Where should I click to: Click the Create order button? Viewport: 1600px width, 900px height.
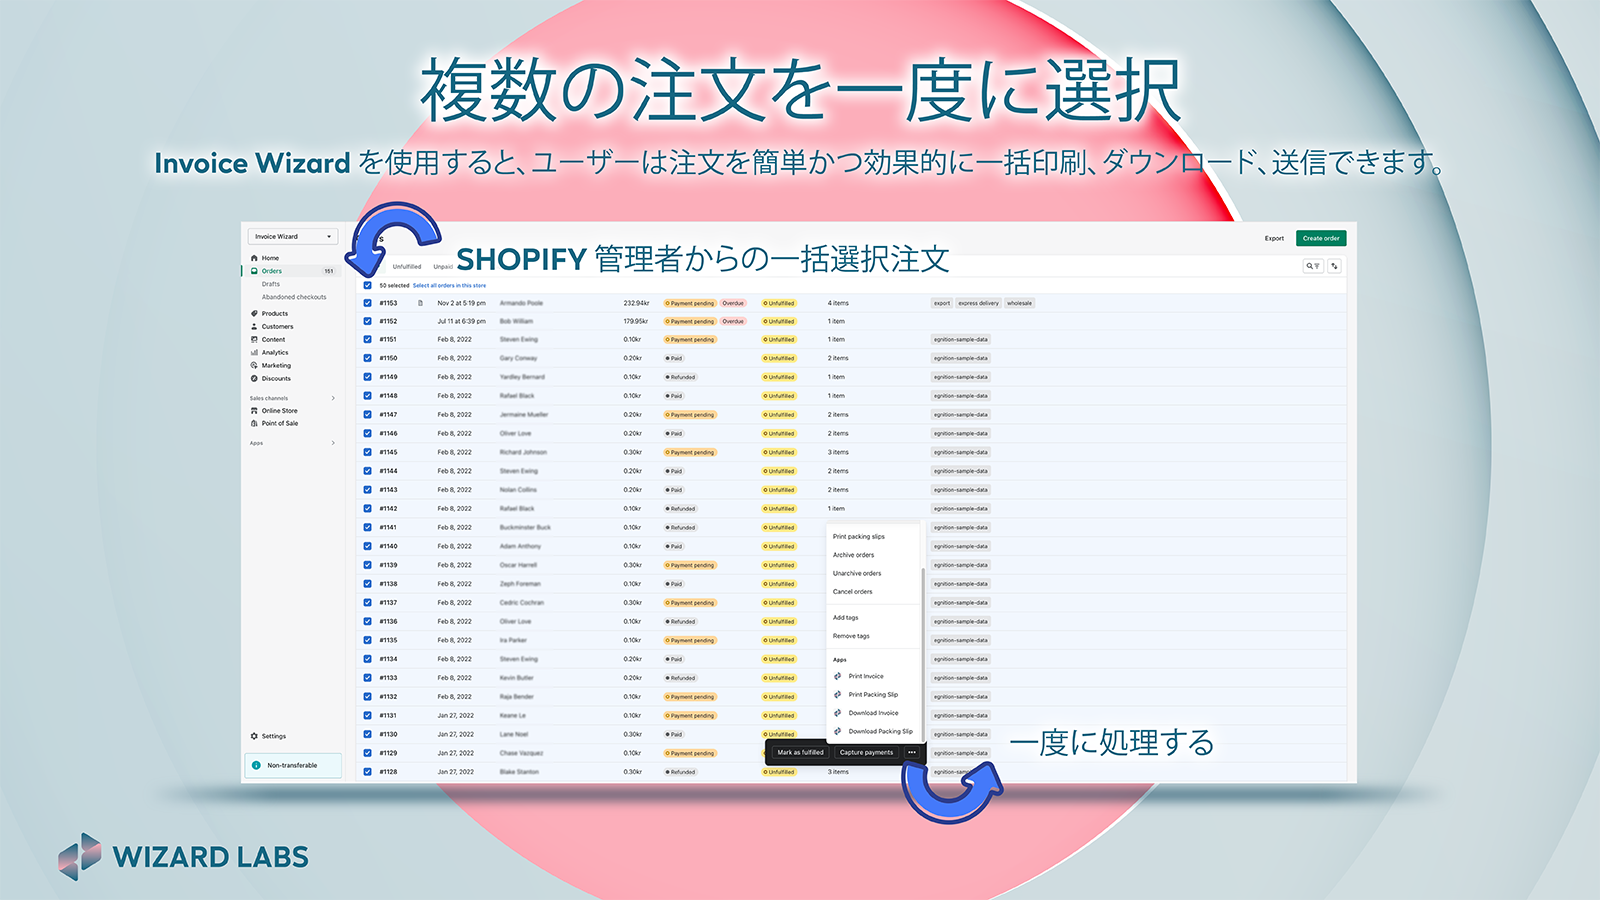click(x=1321, y=238)
